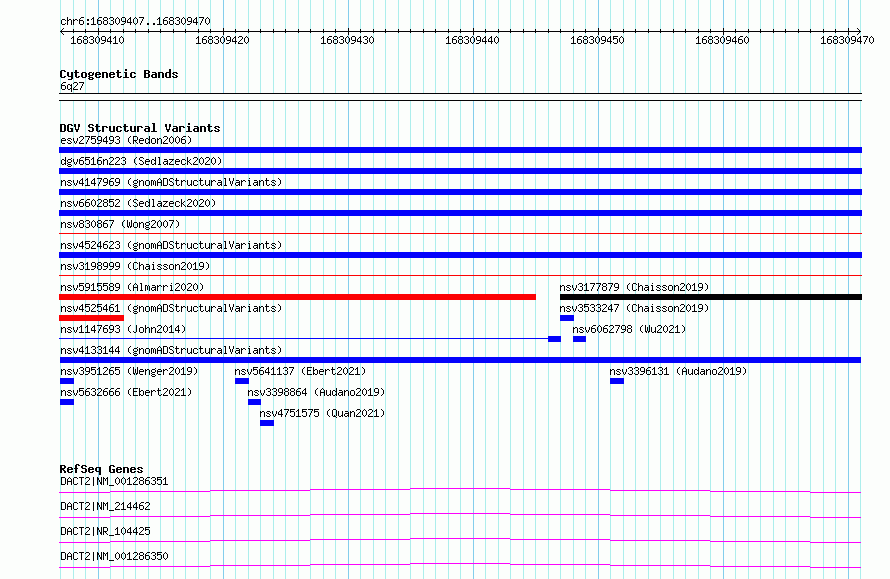This screenshot has width=890, height=579.
Task: Click the 6q27 cytogenetic band label
Action: [72, 86]
